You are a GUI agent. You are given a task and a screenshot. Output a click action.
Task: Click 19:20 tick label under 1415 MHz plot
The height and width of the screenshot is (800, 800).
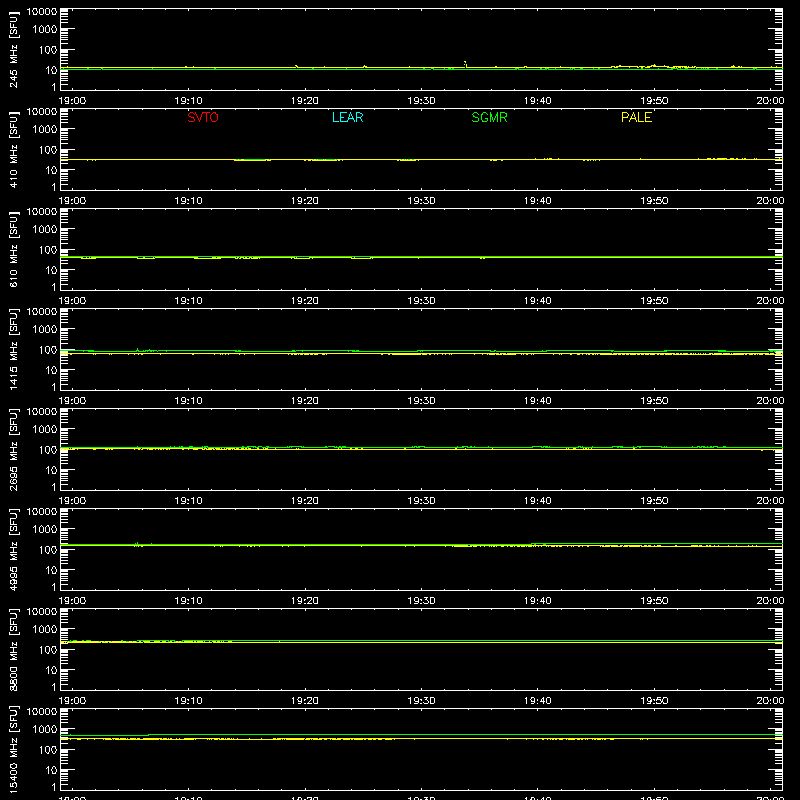point(305,401)
